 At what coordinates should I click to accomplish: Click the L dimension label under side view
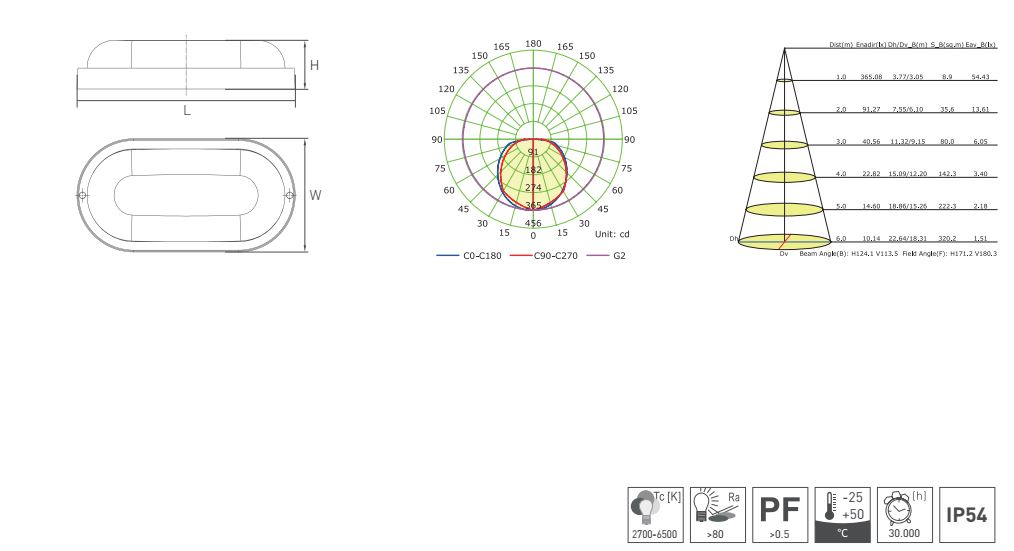click(x=187, y=111)
